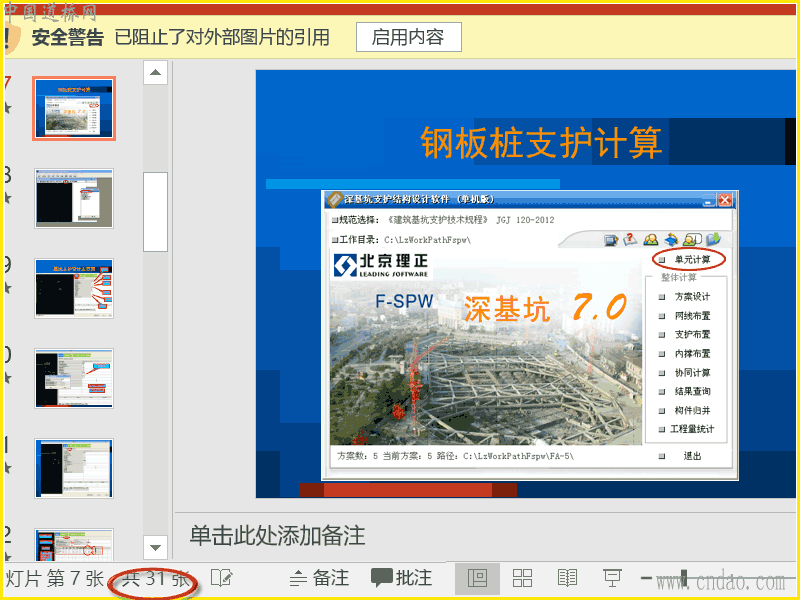
Task: Click the slide panel scroll up arrow
Action: [x=156, y=72]
